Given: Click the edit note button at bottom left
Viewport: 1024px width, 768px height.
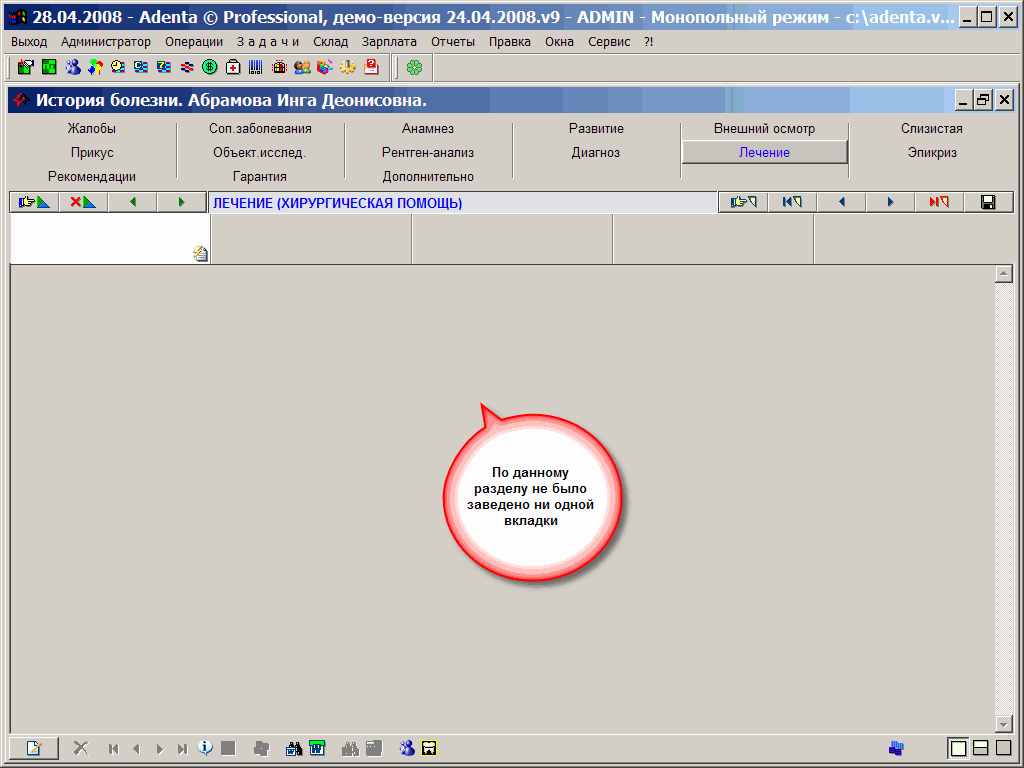Looking at the screenshot, I should tap(34, 747).
